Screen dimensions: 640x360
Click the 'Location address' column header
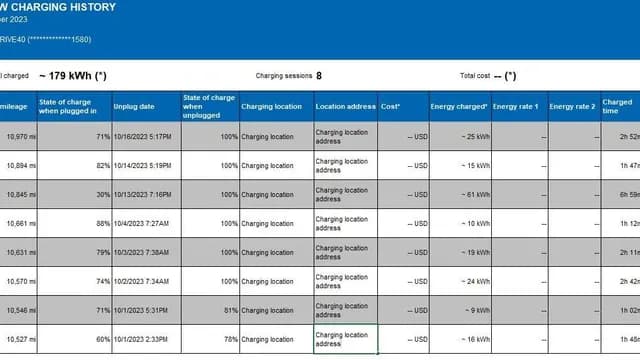click(x=346, y=107)
